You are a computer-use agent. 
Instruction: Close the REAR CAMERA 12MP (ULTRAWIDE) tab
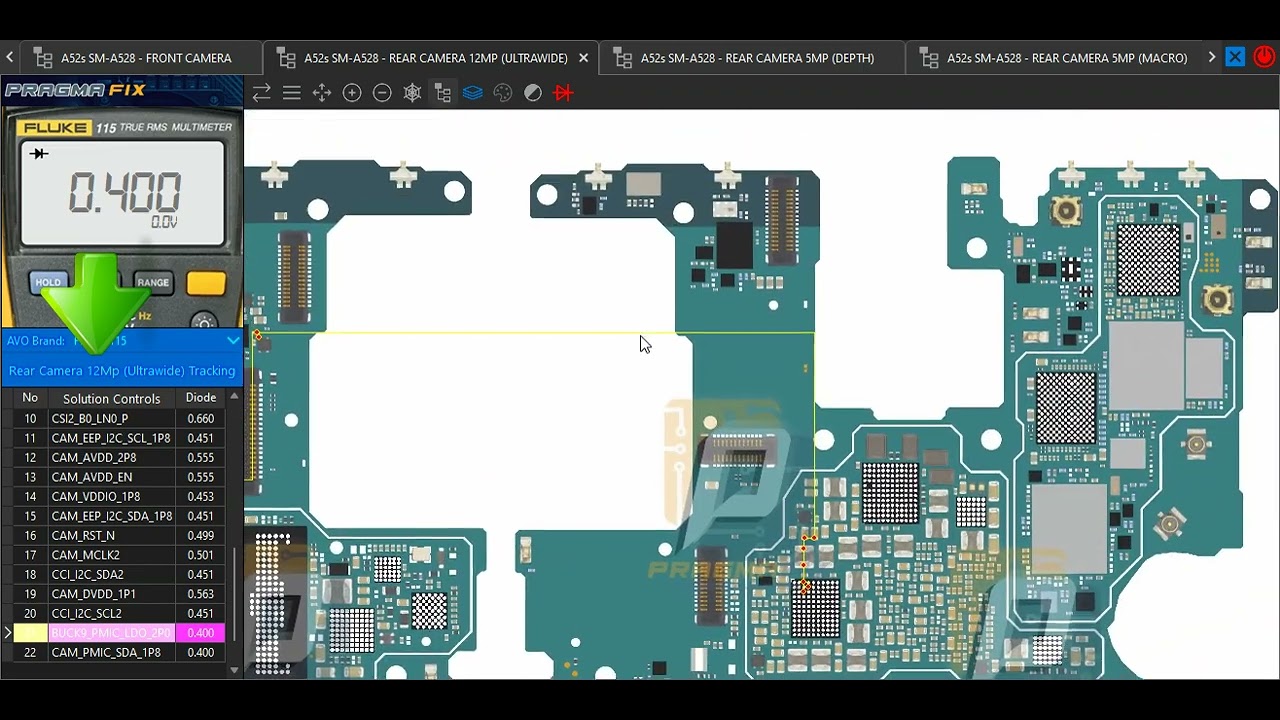pyautogui.click(x=584, y=58)
